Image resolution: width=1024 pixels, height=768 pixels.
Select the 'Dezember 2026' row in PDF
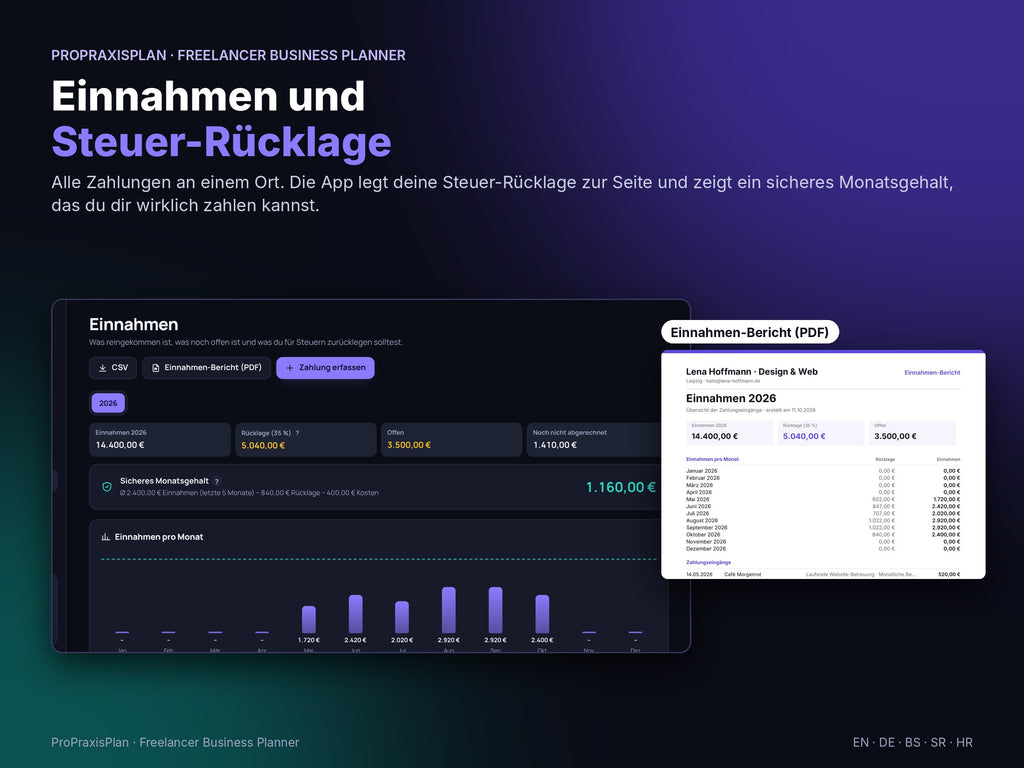(823, 549)
